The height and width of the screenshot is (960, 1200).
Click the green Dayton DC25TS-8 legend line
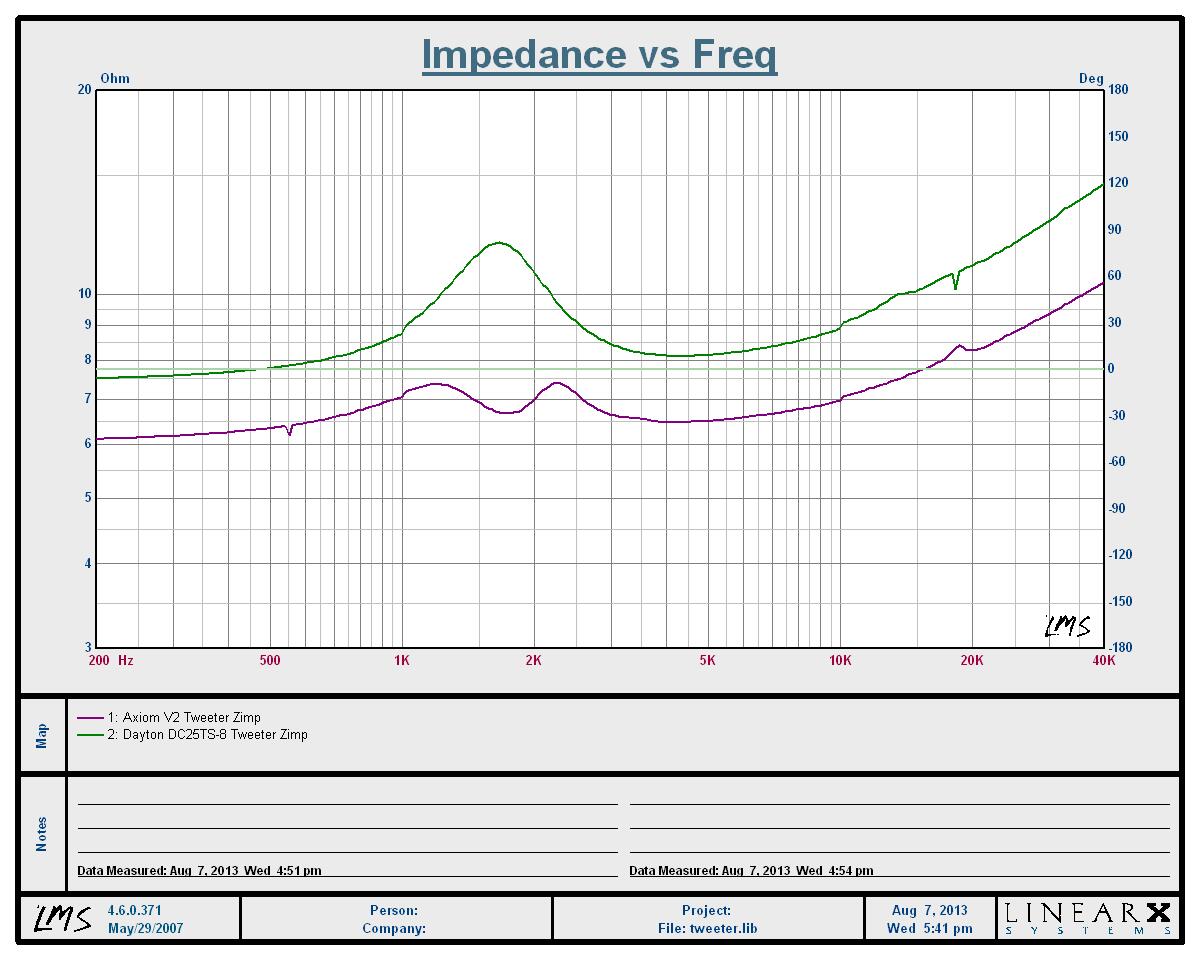(x=89, y=735)
